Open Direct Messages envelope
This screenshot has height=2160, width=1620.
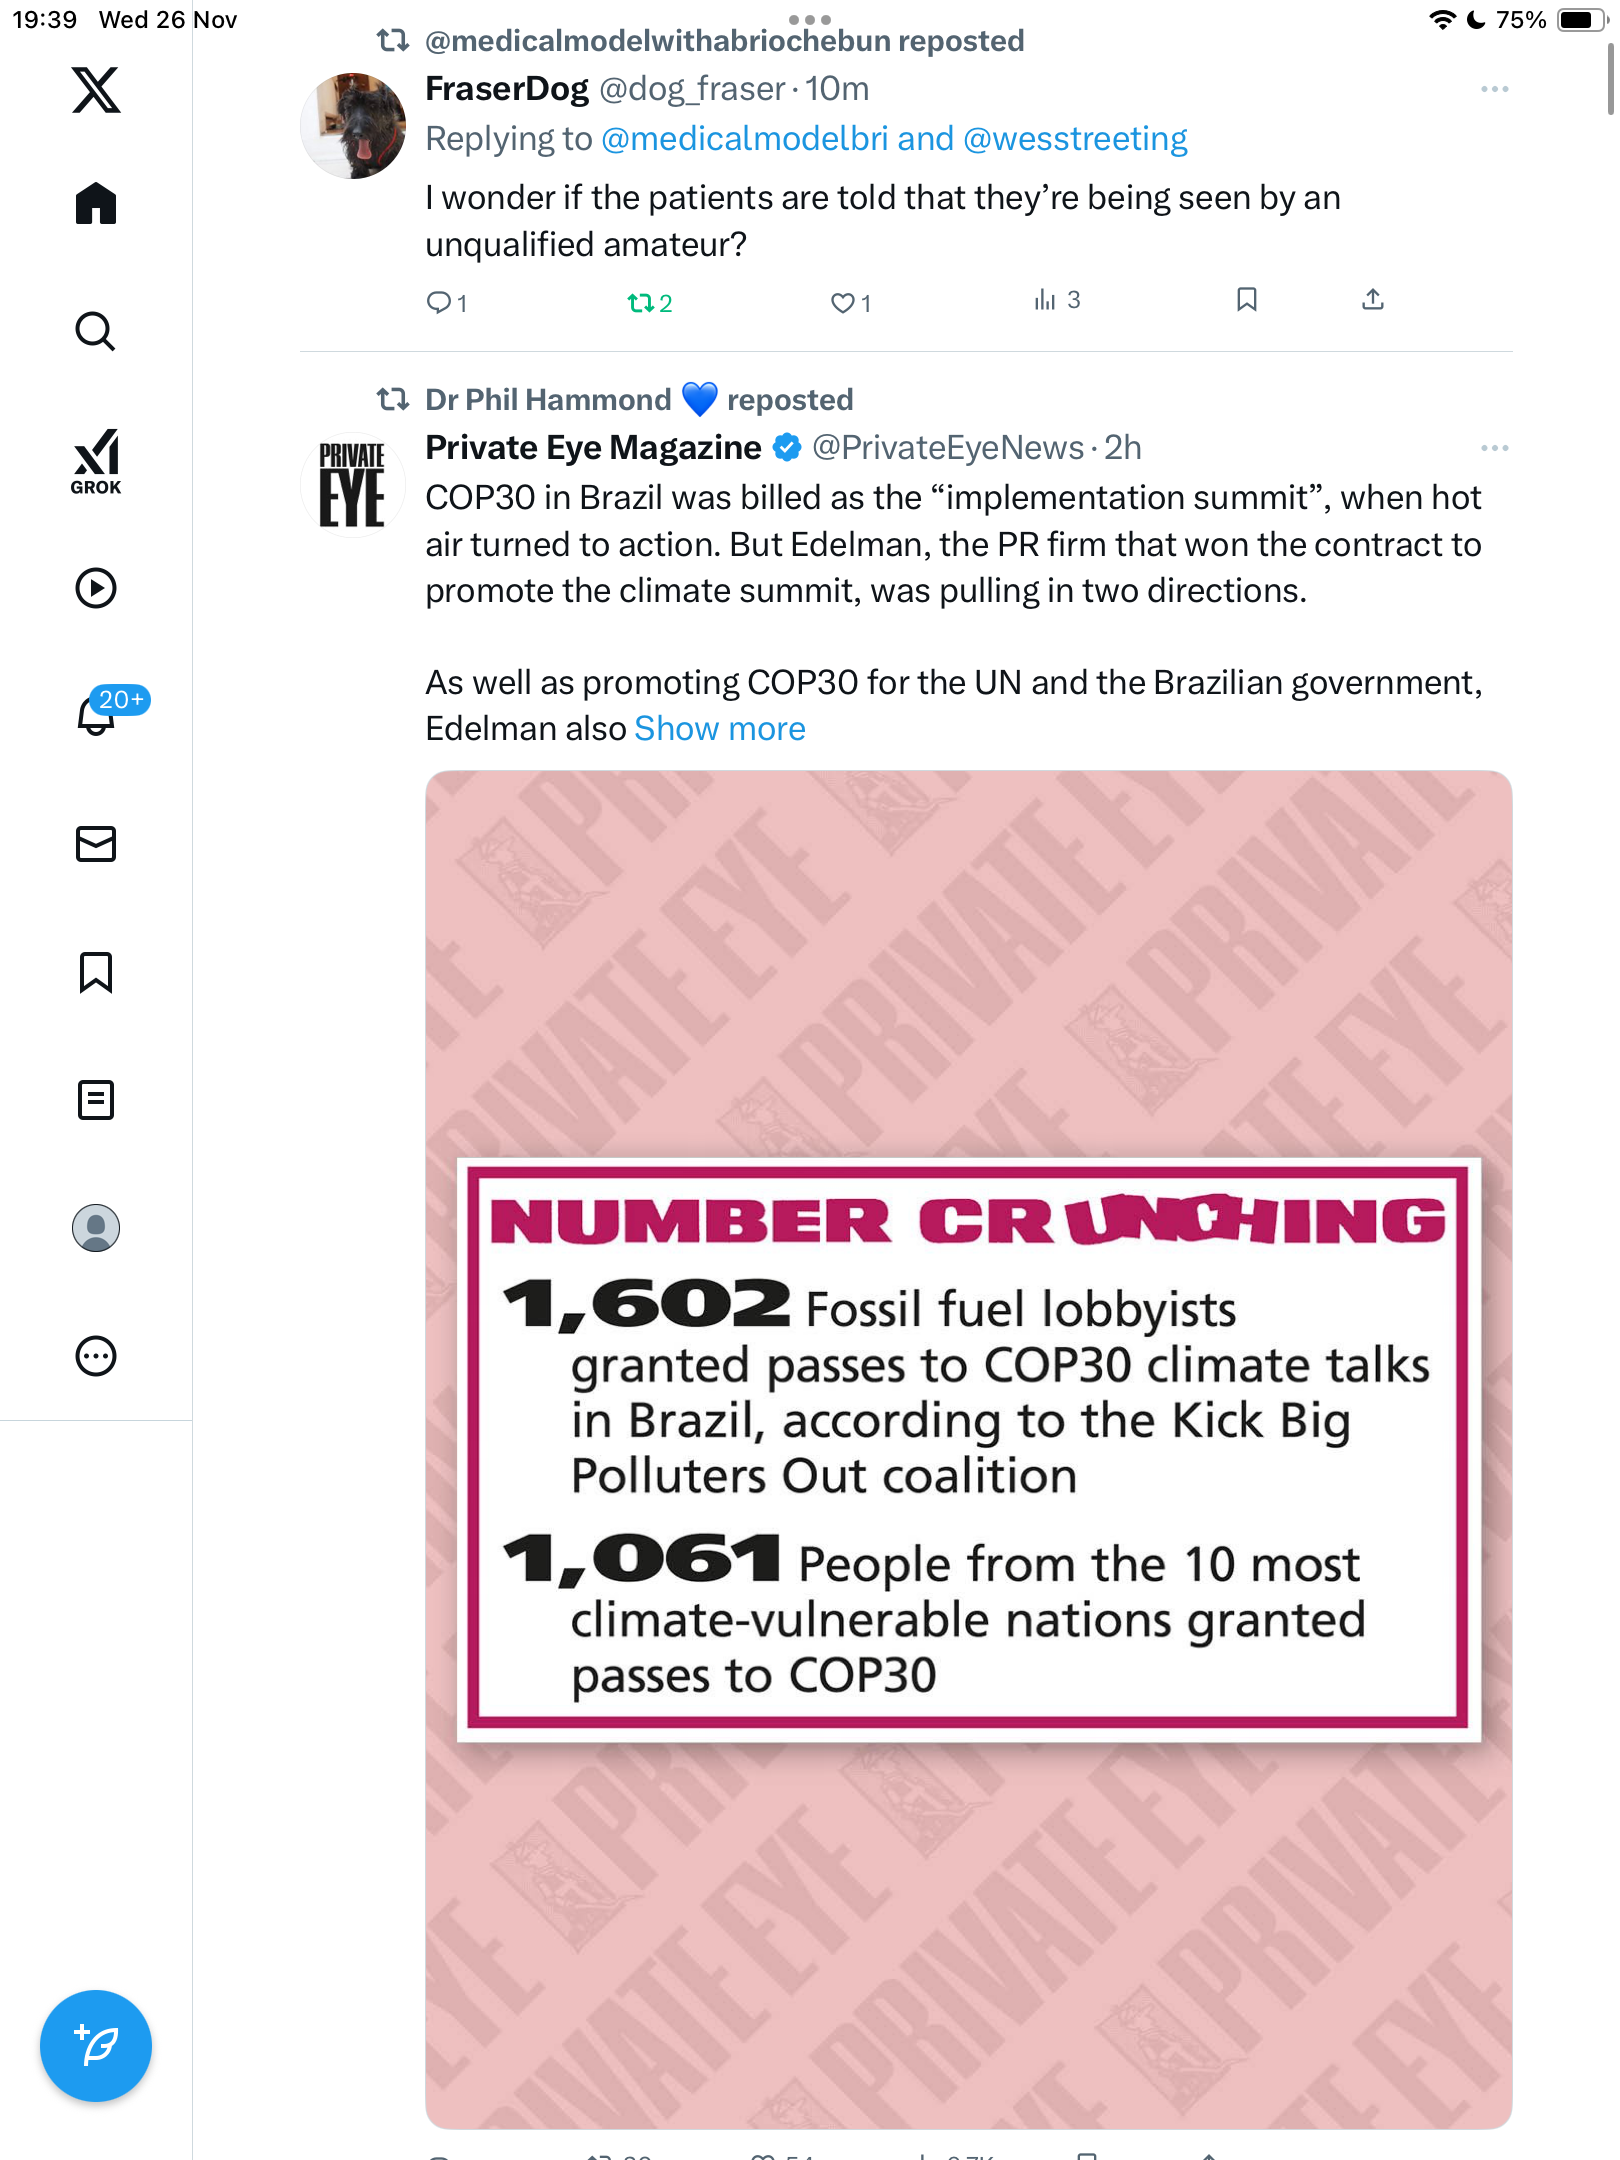[x=96, y=844]
